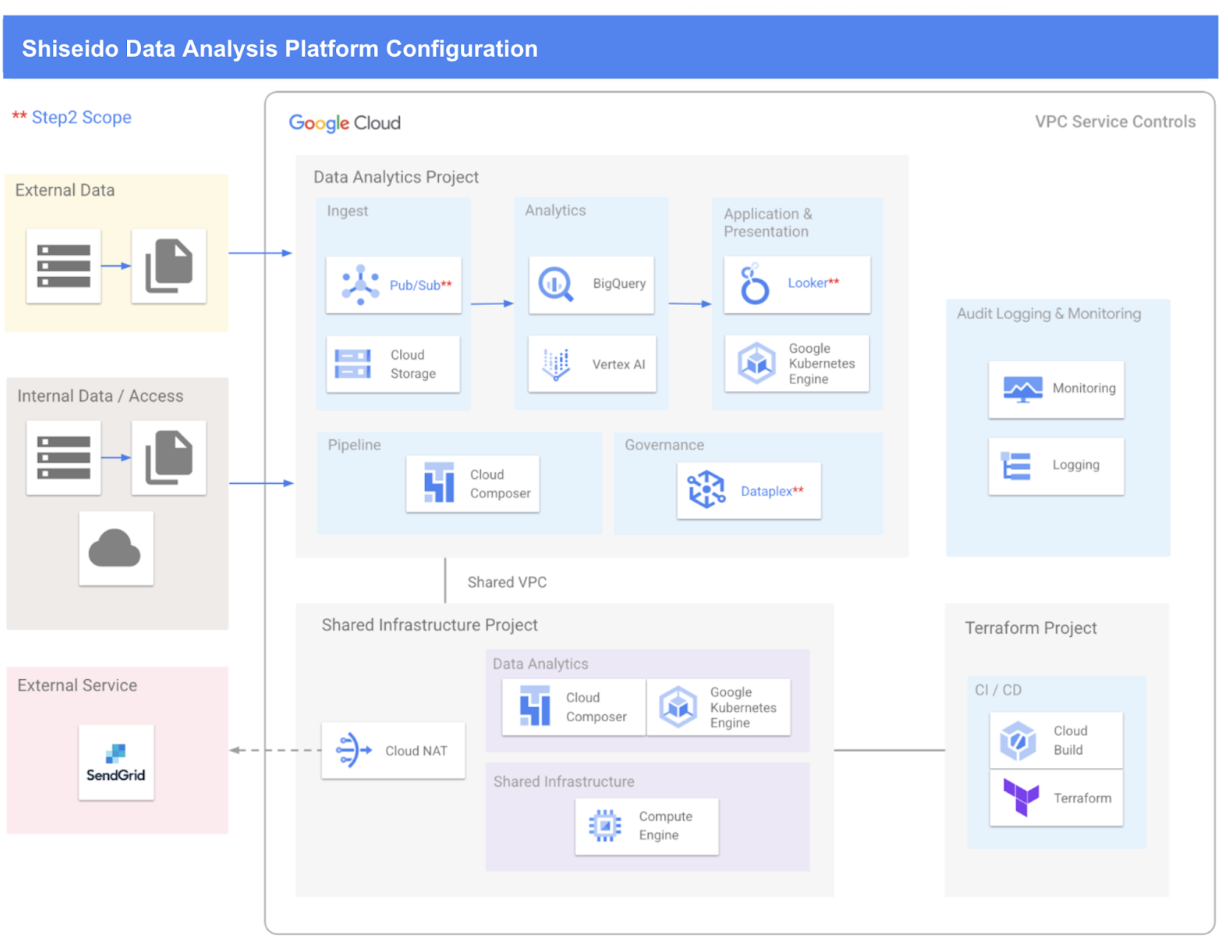The image size is (1228, 950).
Task: Click the Application & Presentation label
Action: [768, 222]
